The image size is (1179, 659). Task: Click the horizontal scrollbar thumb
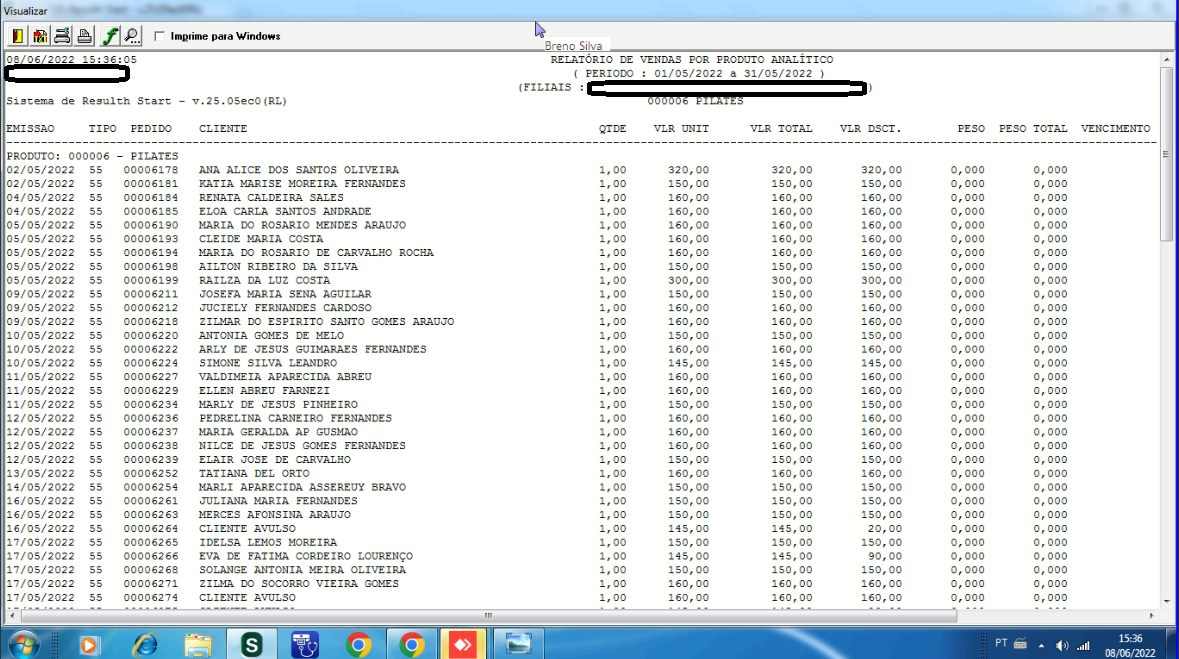[x=488, y=615]
